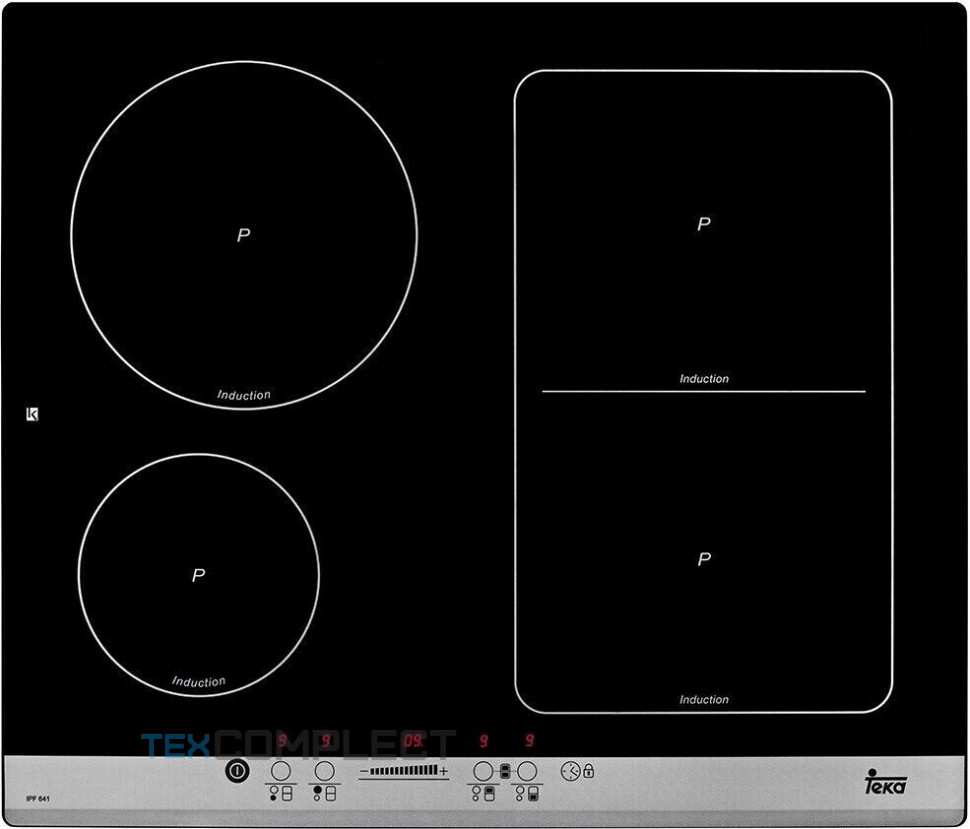Image resolution: width=970 pixels, height=829 pixels.
Task: Tap the red timer display showing 09.
Action: [x=413, y=741]
